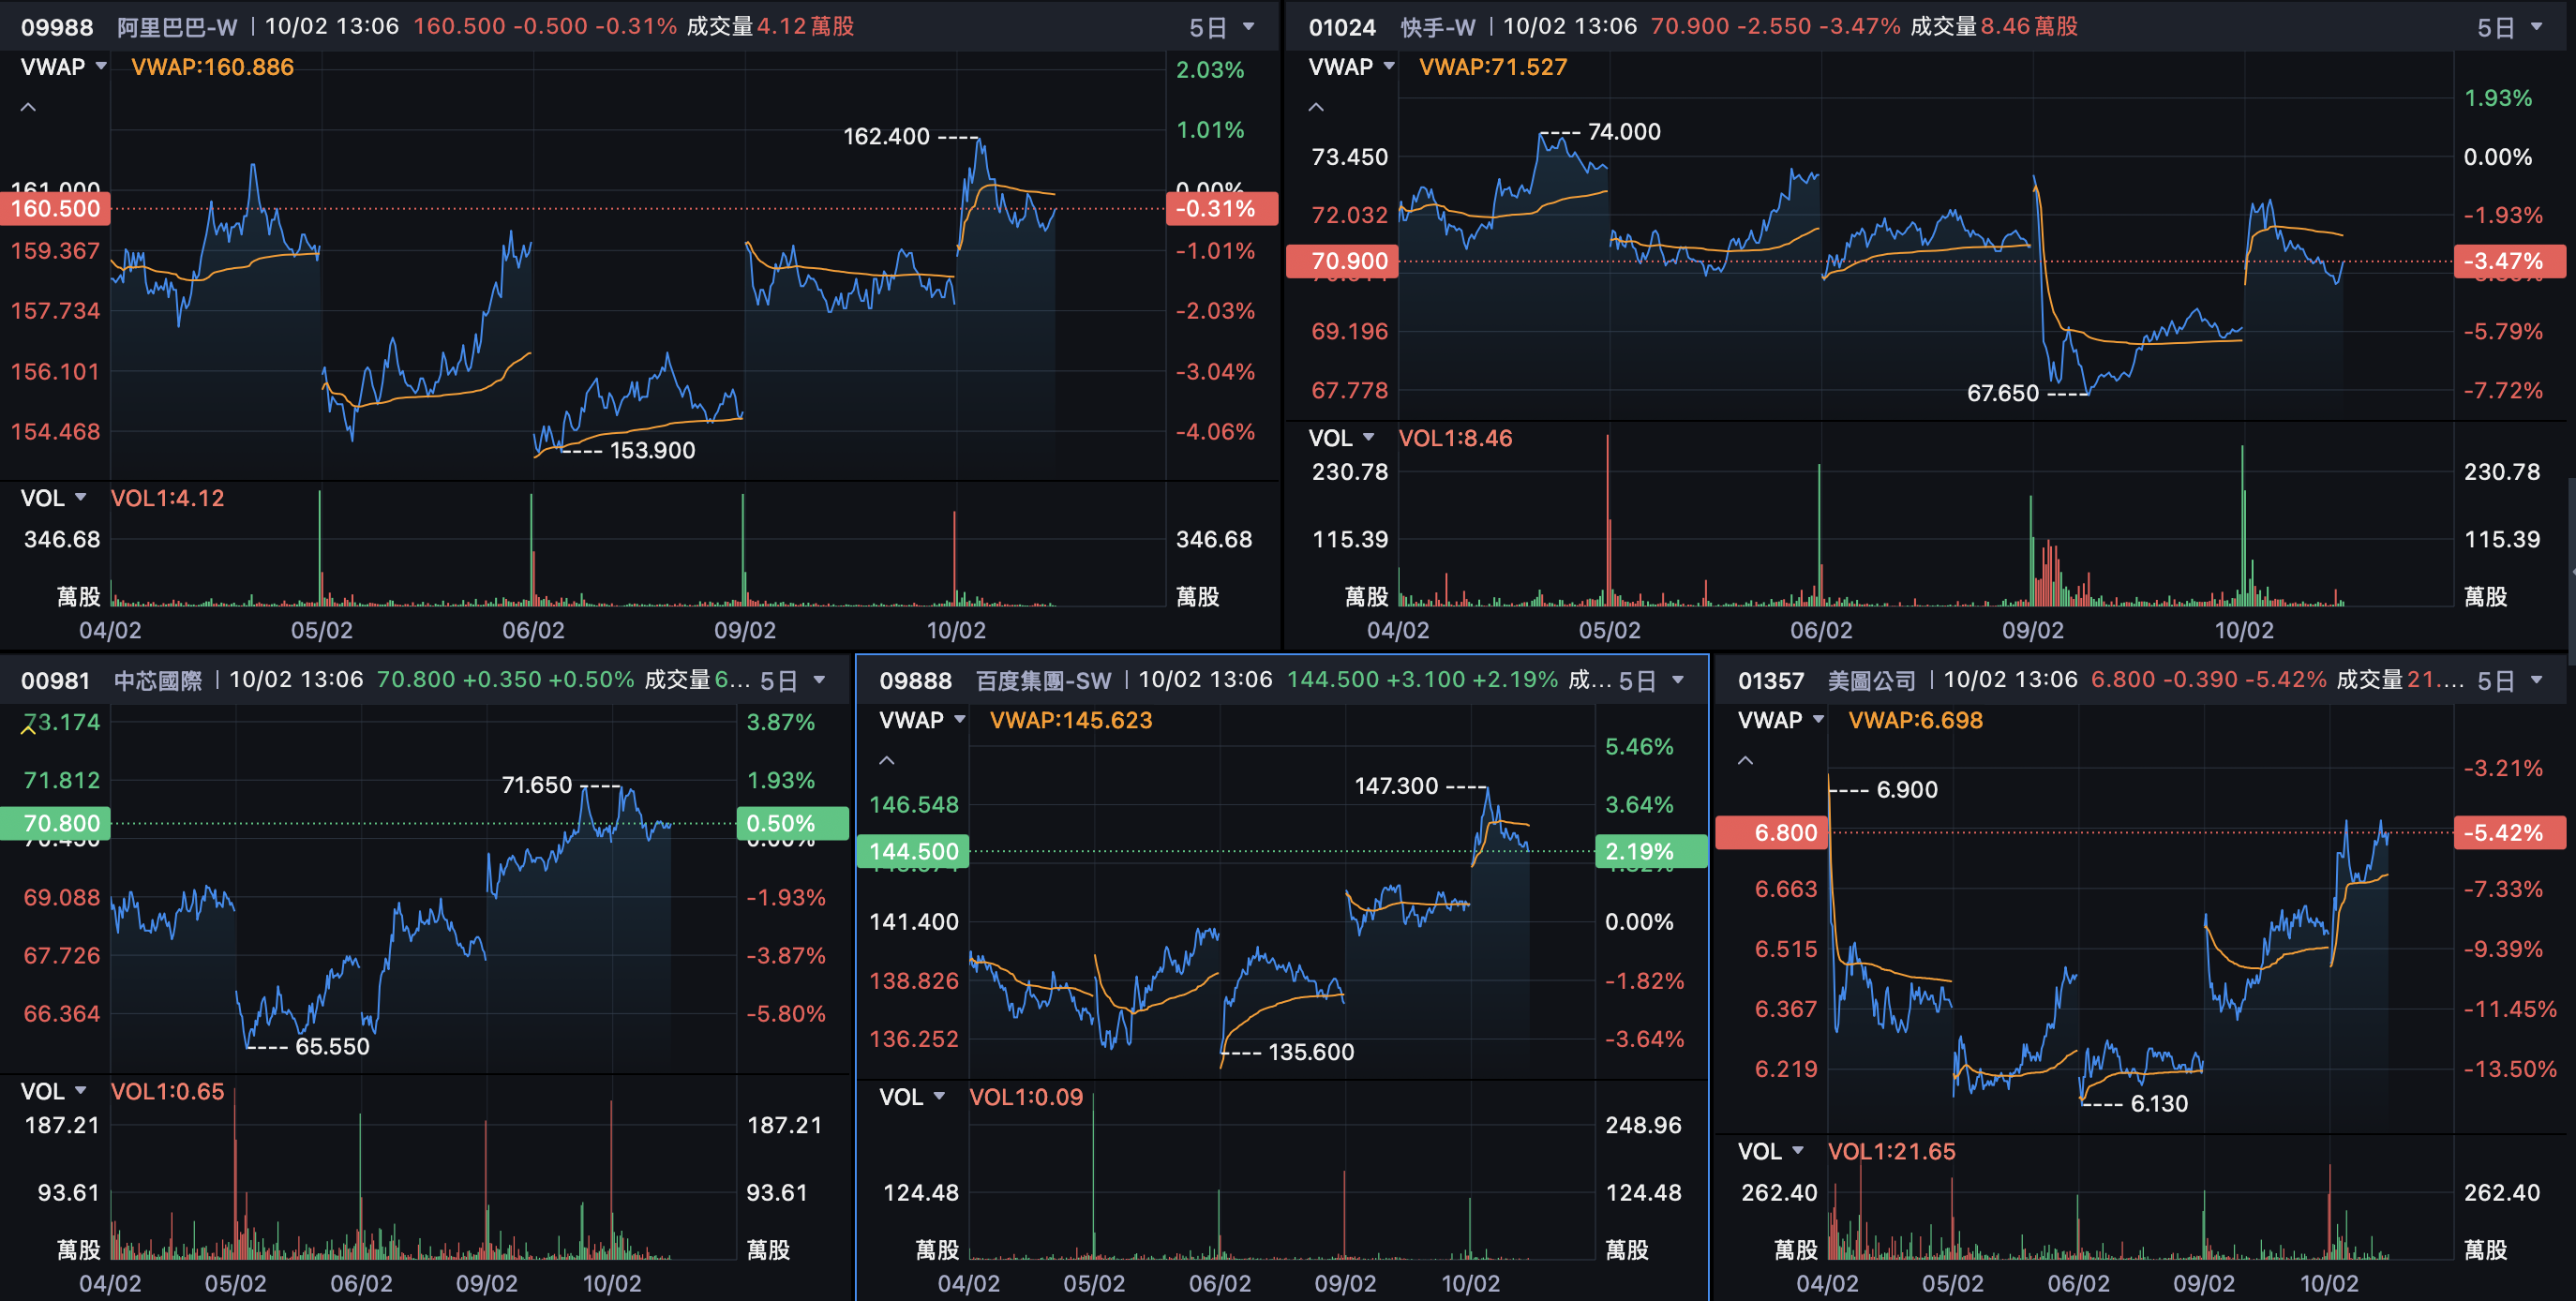
Task: Select the 美圖公司 chart panel header
Action: tap(1871, 680)
